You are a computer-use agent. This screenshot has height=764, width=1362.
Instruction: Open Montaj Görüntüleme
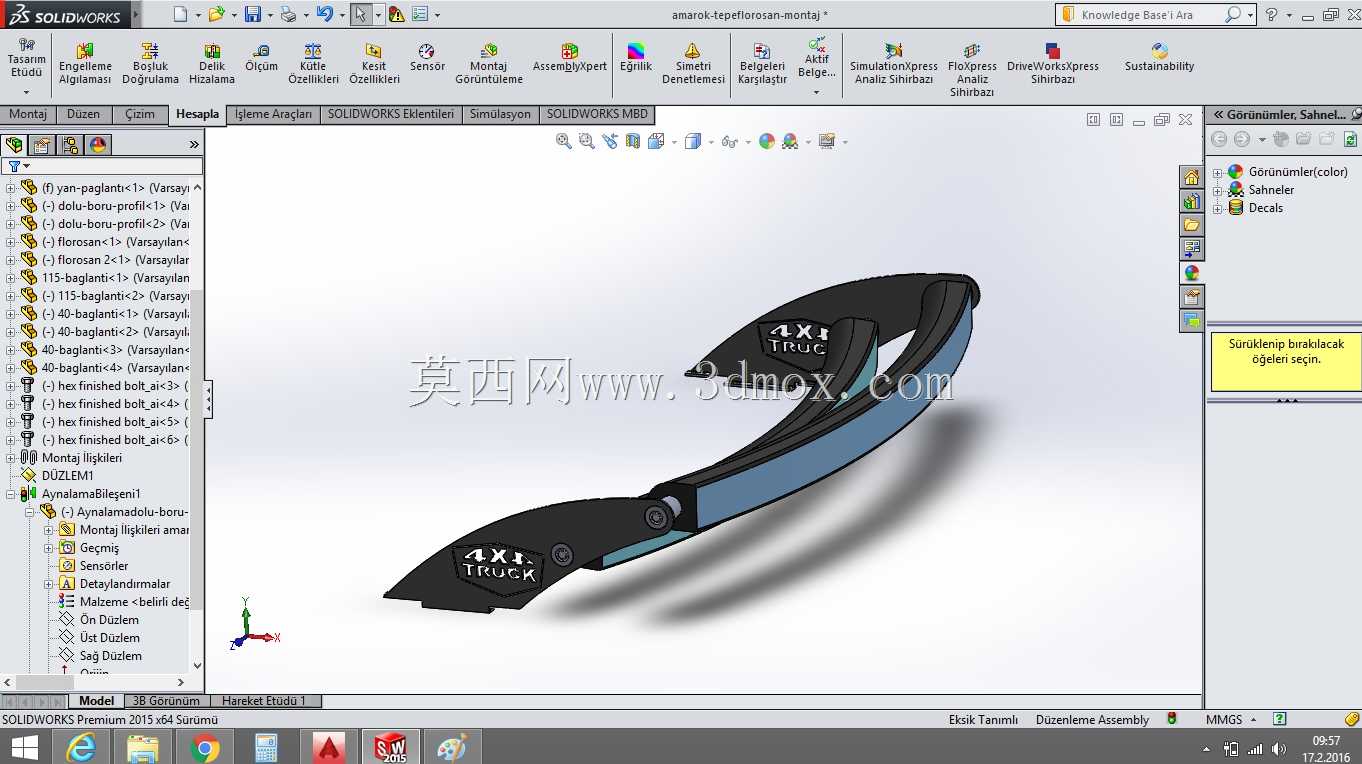pos(489,64)
